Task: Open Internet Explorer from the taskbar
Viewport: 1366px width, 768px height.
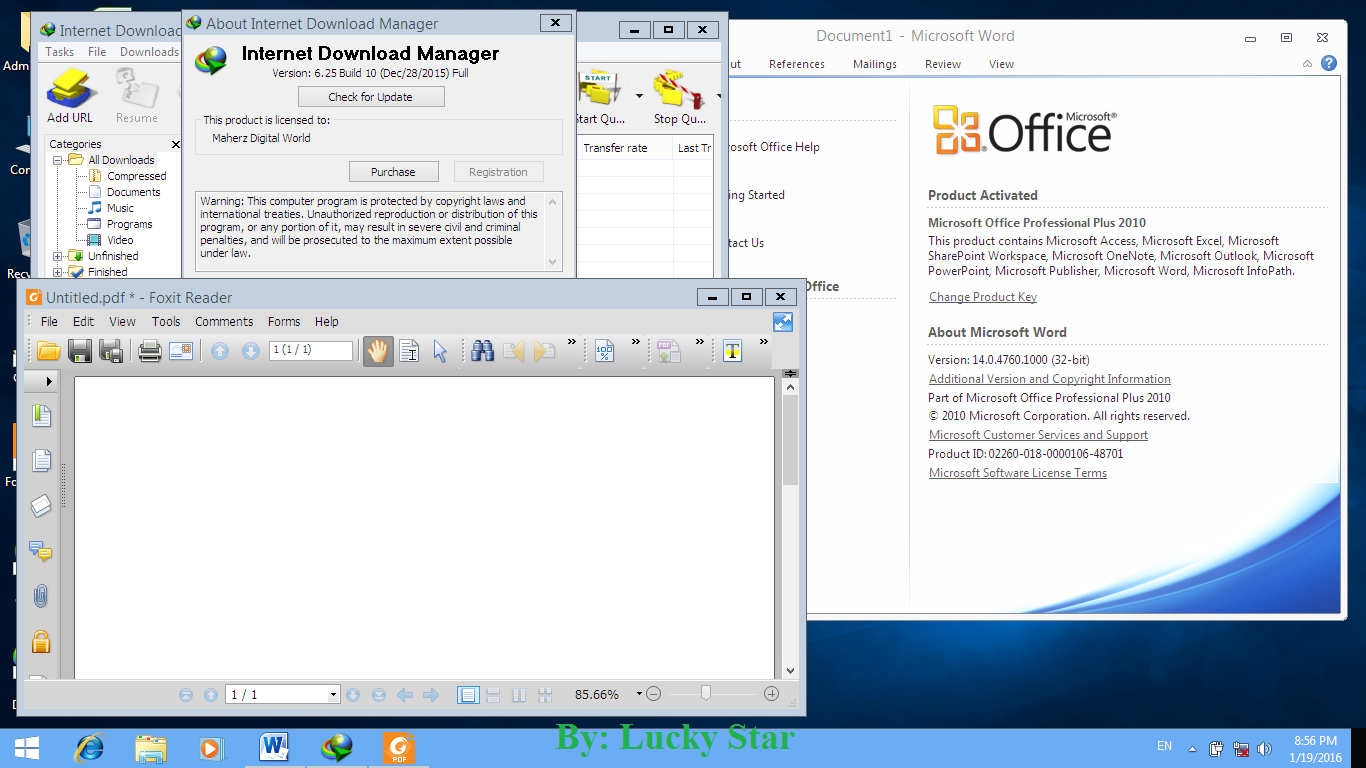Action: 90,748
